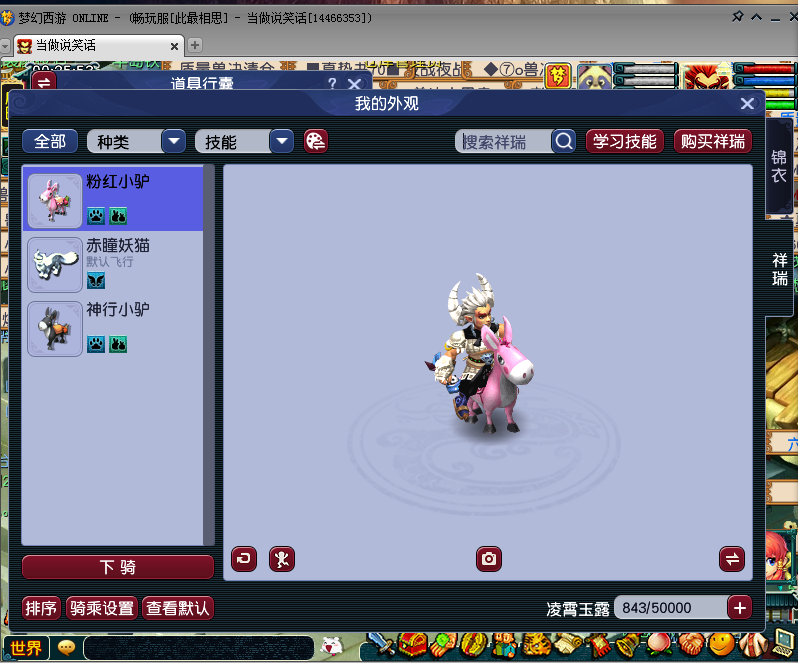This screenshot has width=798, height=663.
Task: Open the tab list dropdown left of 当做说笑话
Action: [x=5, y=46]
